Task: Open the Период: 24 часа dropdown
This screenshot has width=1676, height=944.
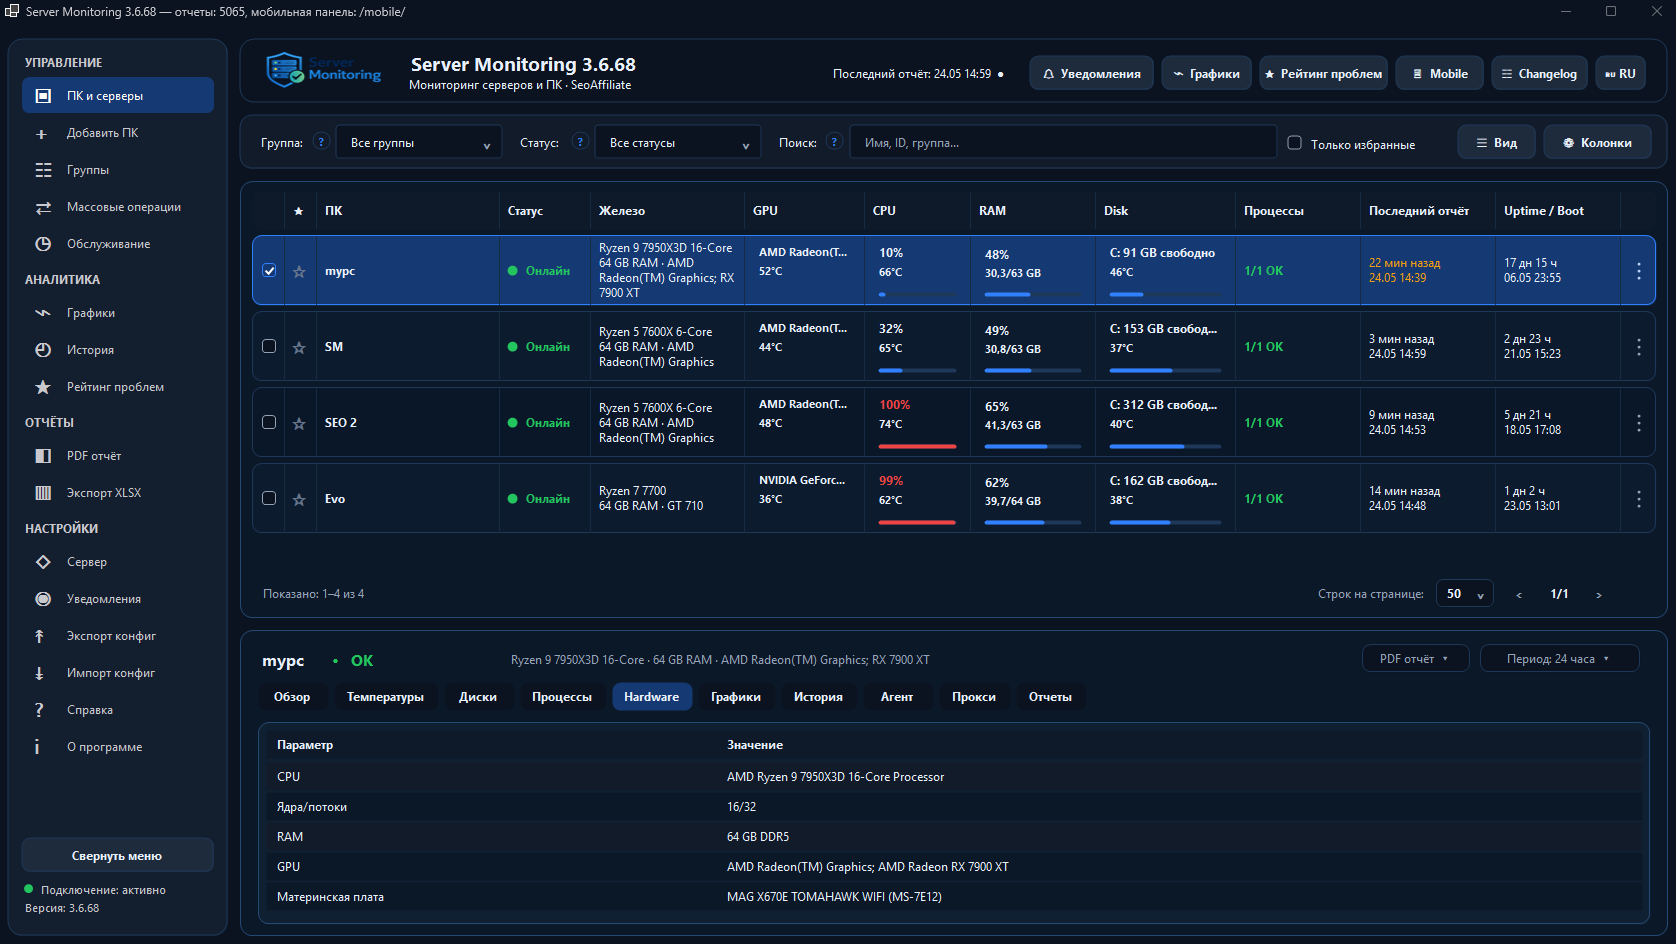Action: tap(1559, 659)
